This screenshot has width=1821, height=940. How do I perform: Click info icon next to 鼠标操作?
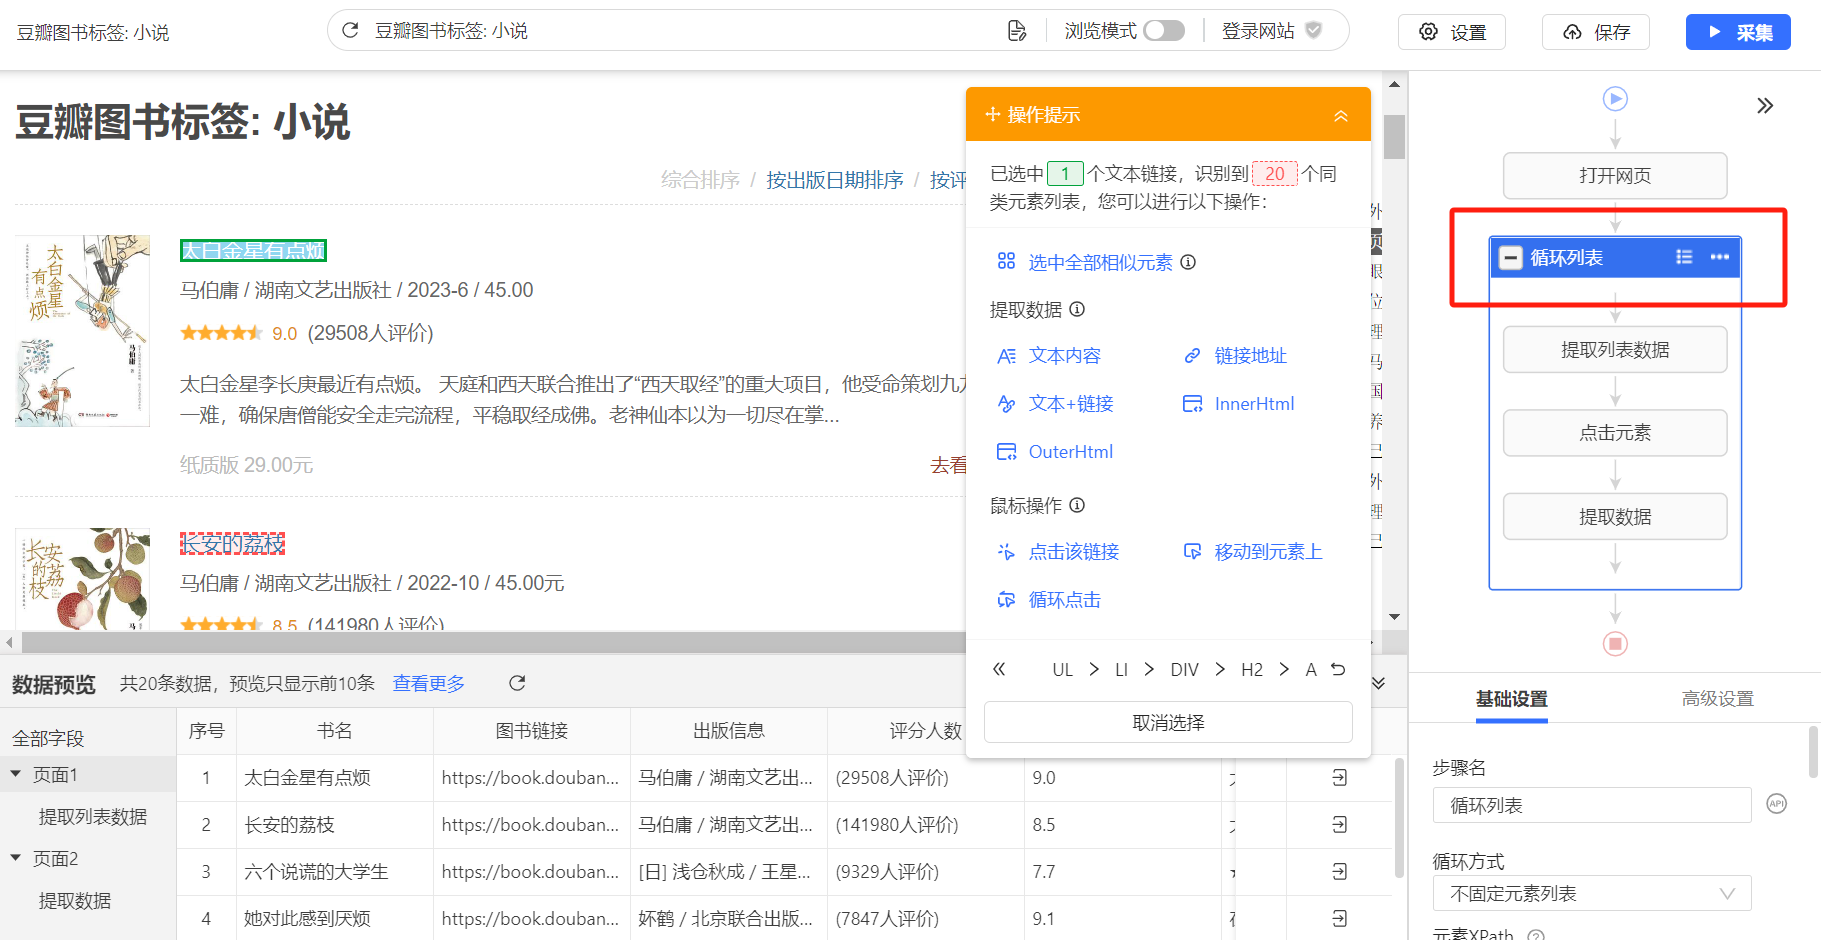(x=1077, y=505)
